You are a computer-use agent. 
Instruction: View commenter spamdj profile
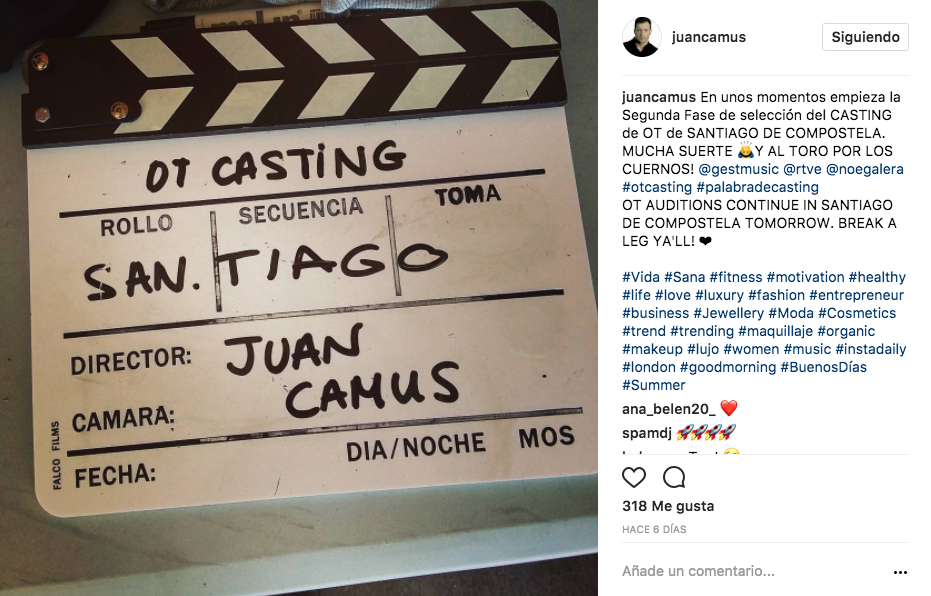(x=647, y=433)
